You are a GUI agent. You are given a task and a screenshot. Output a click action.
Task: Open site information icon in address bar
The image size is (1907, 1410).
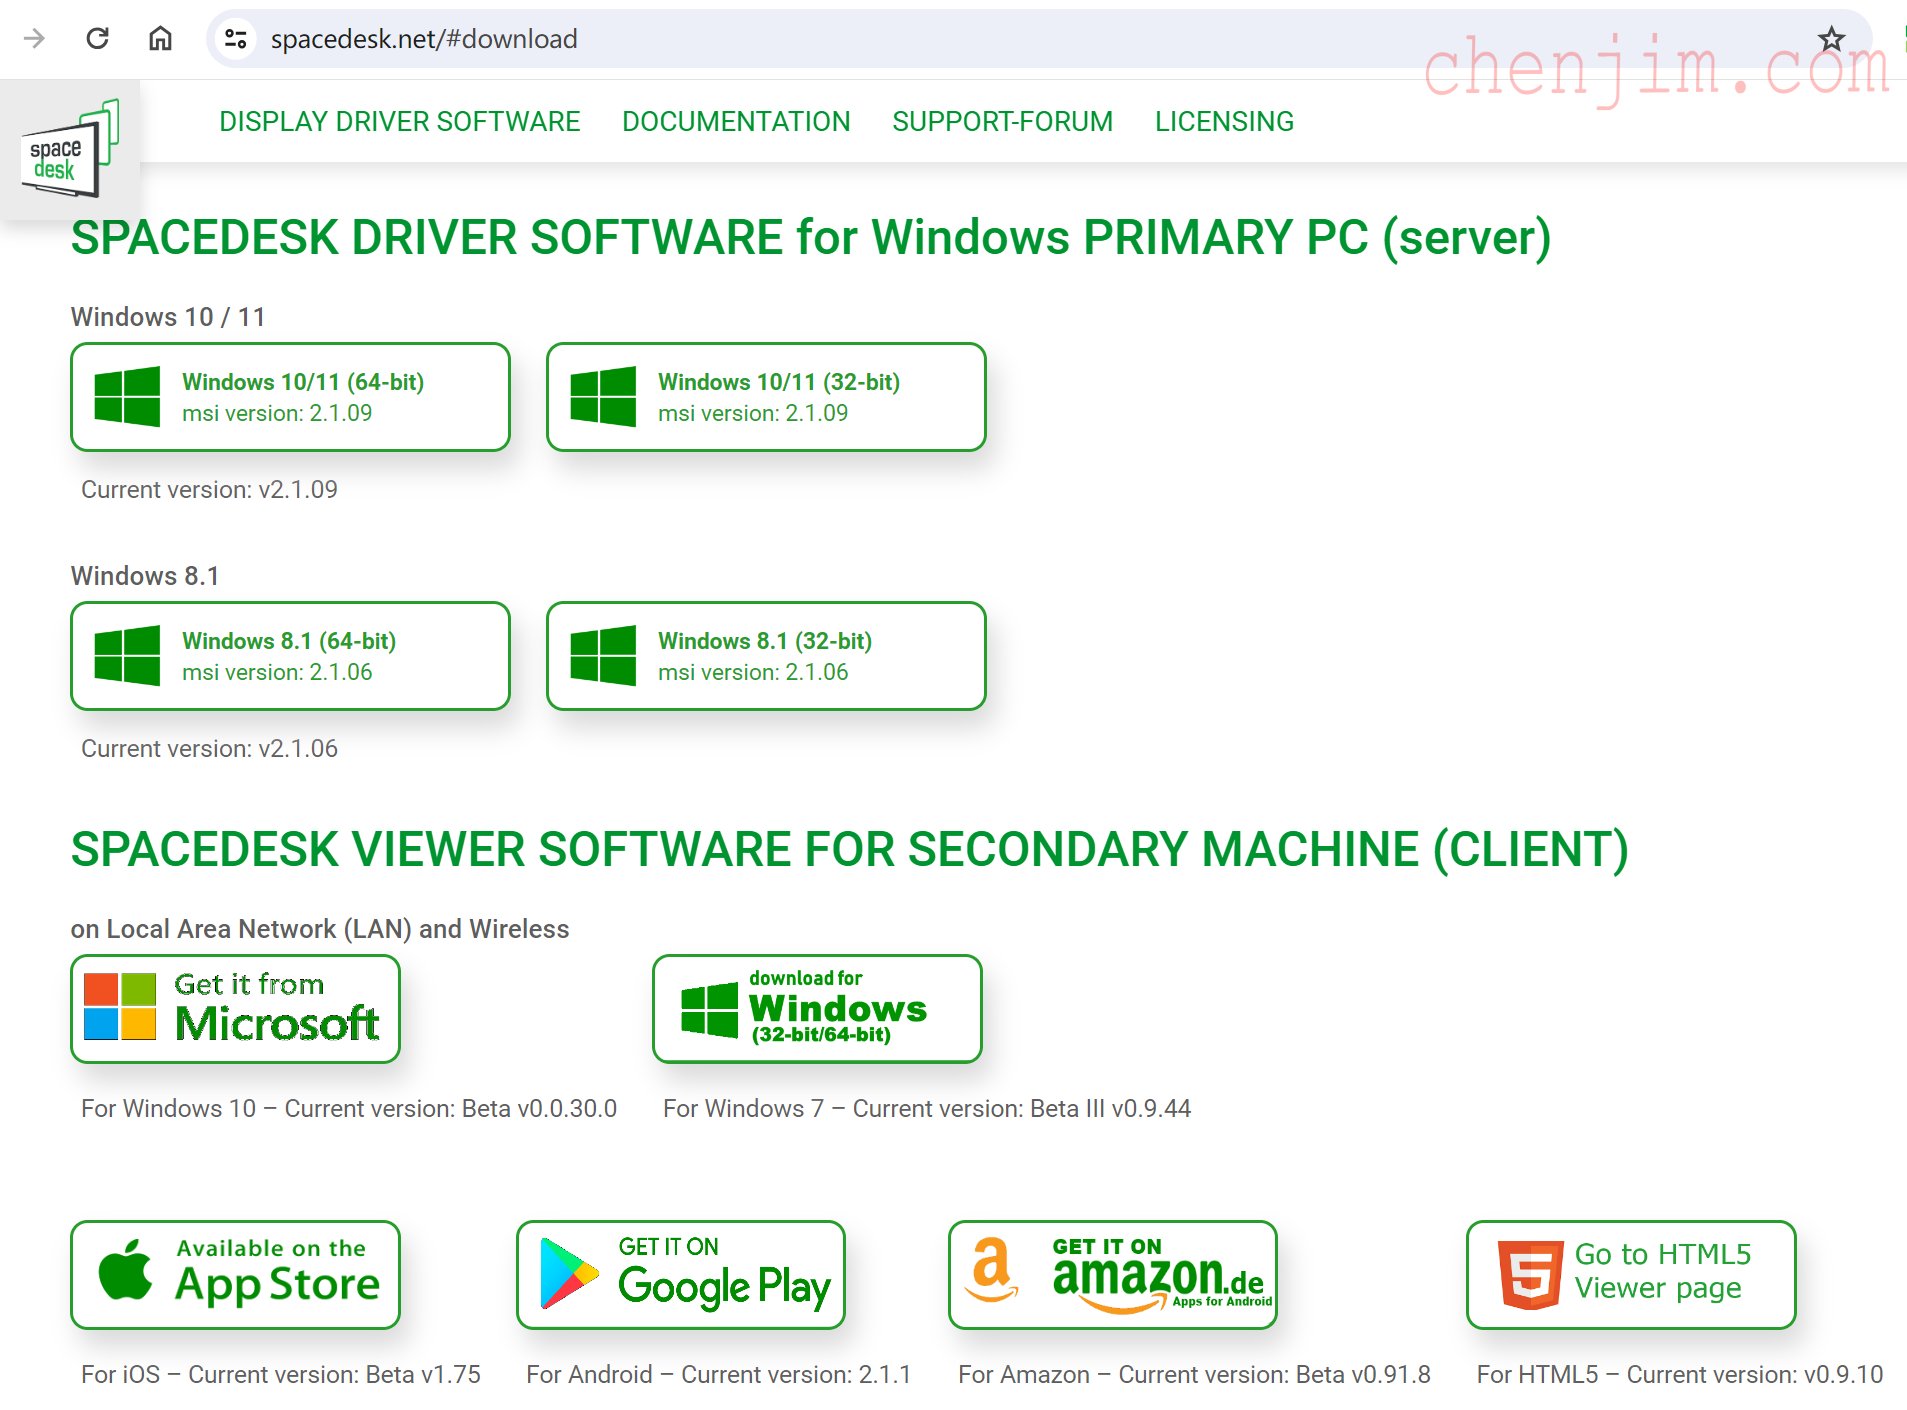[236, 39]
